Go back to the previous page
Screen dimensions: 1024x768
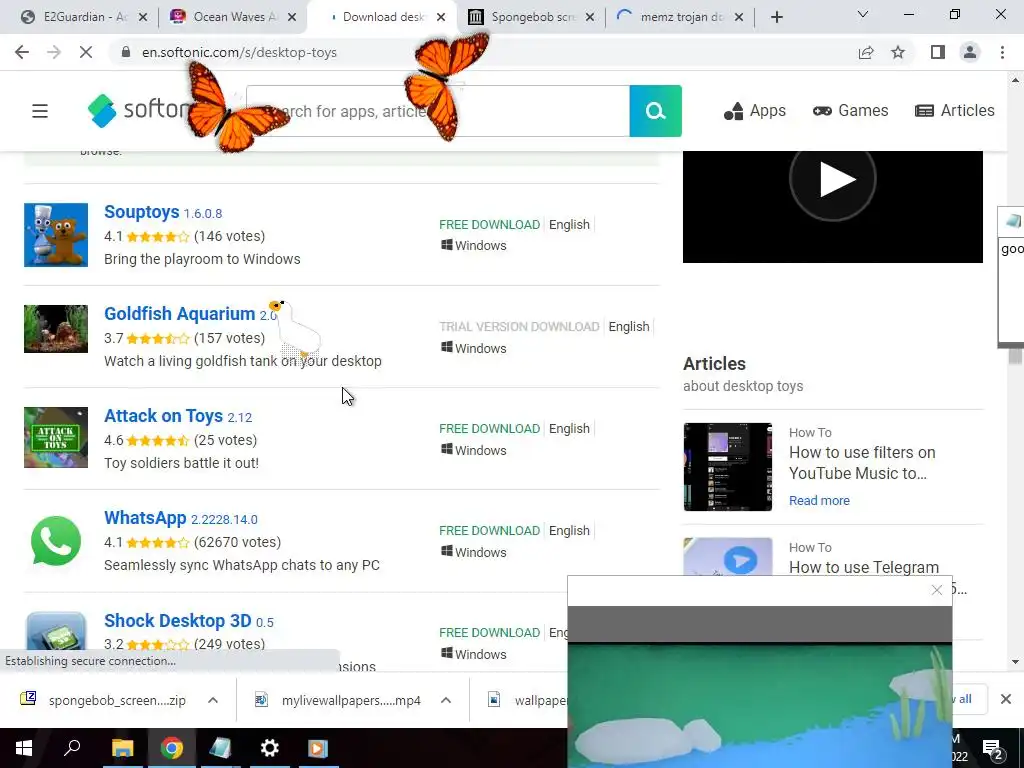tap(22, 52)
